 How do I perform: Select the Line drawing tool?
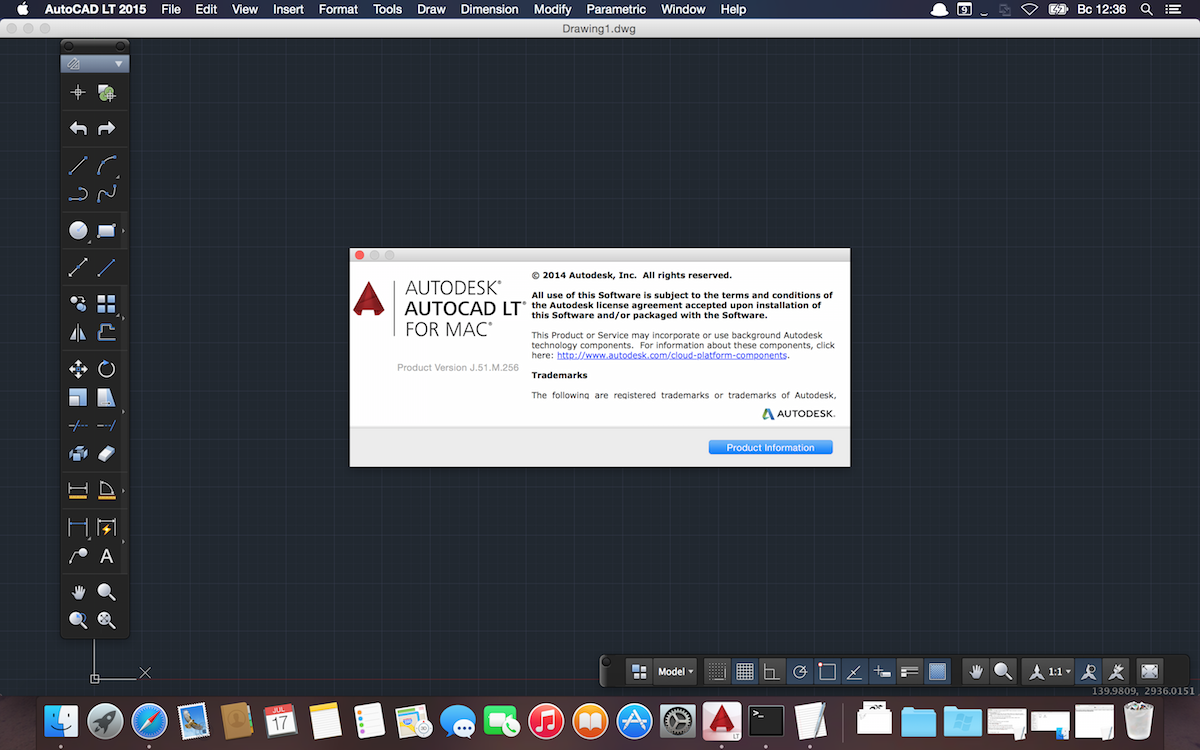tap(78, 165)
